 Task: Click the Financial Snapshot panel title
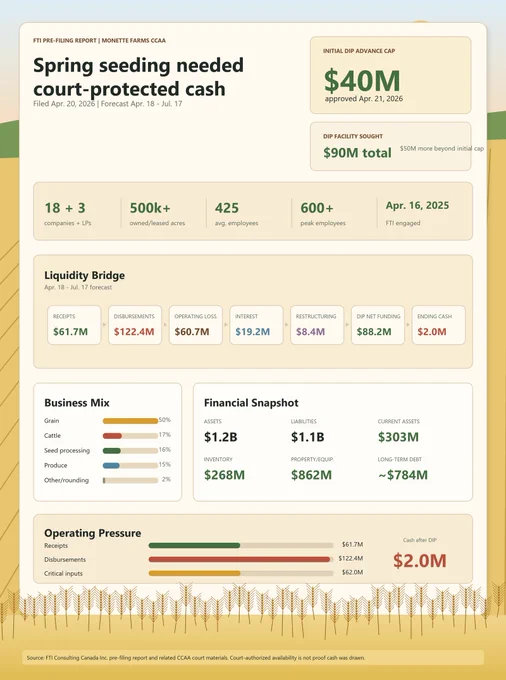(251, 403)
